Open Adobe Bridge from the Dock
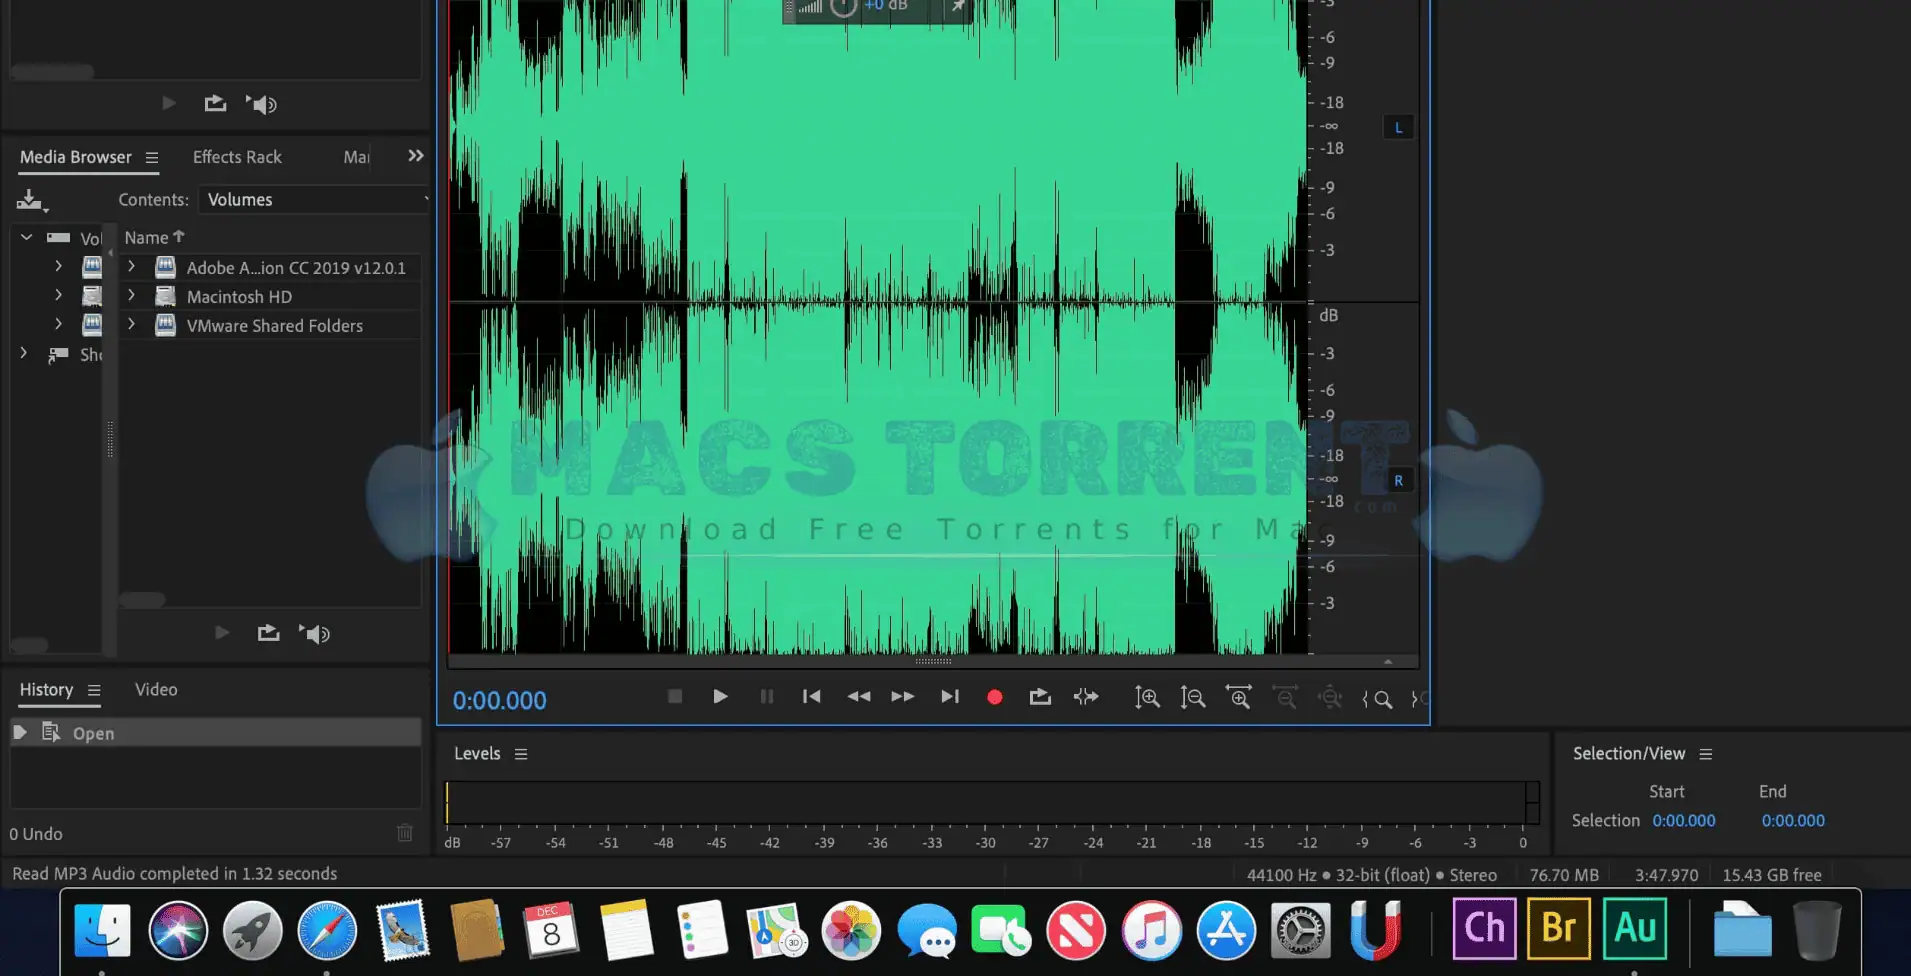 pos(1559,928)
